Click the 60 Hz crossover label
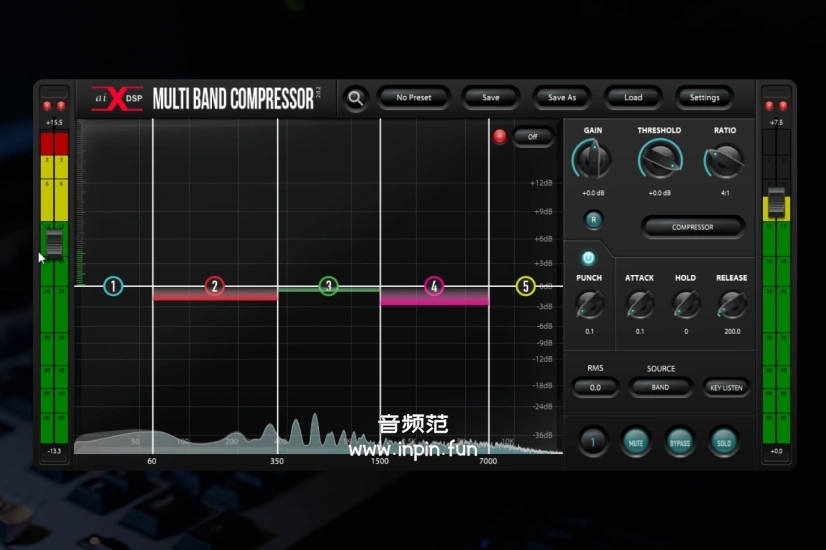The height and width of the screenshot is (550, 826). point(152,461)
